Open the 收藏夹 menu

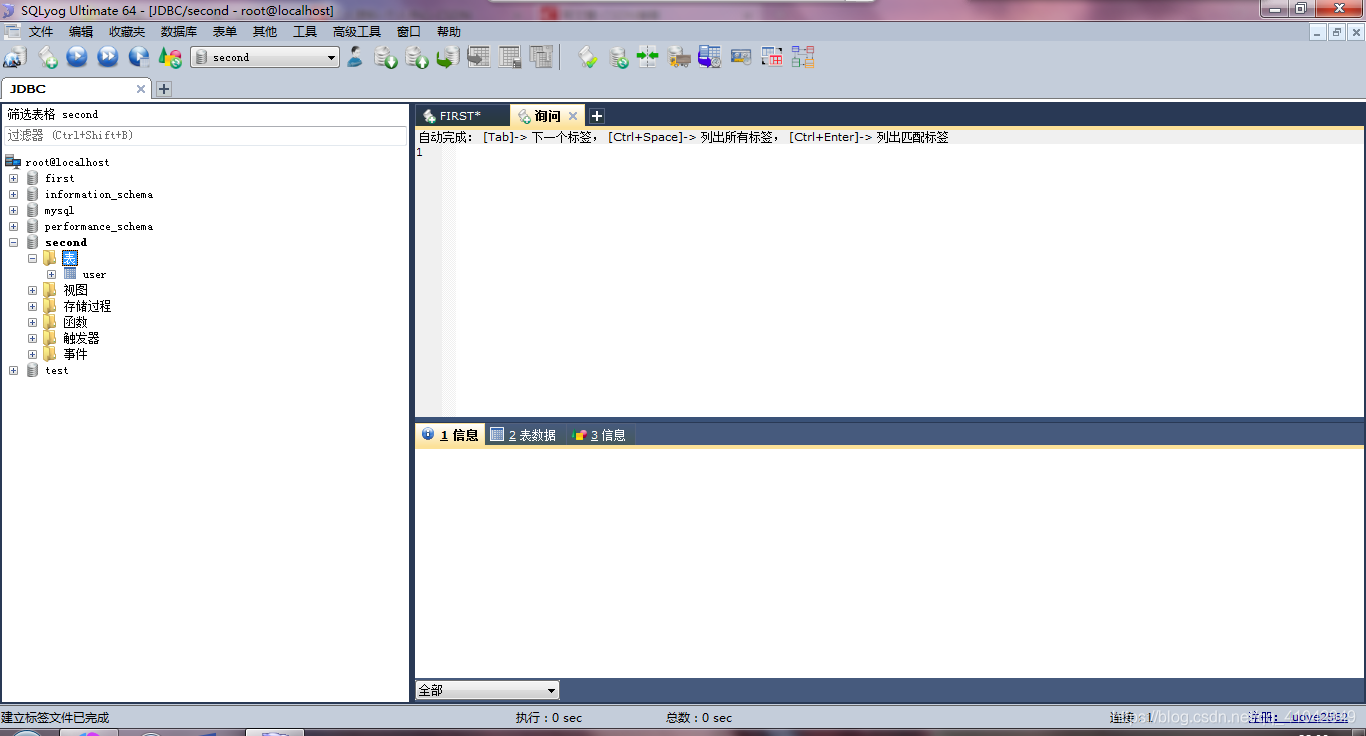click(x=127, y=32)
